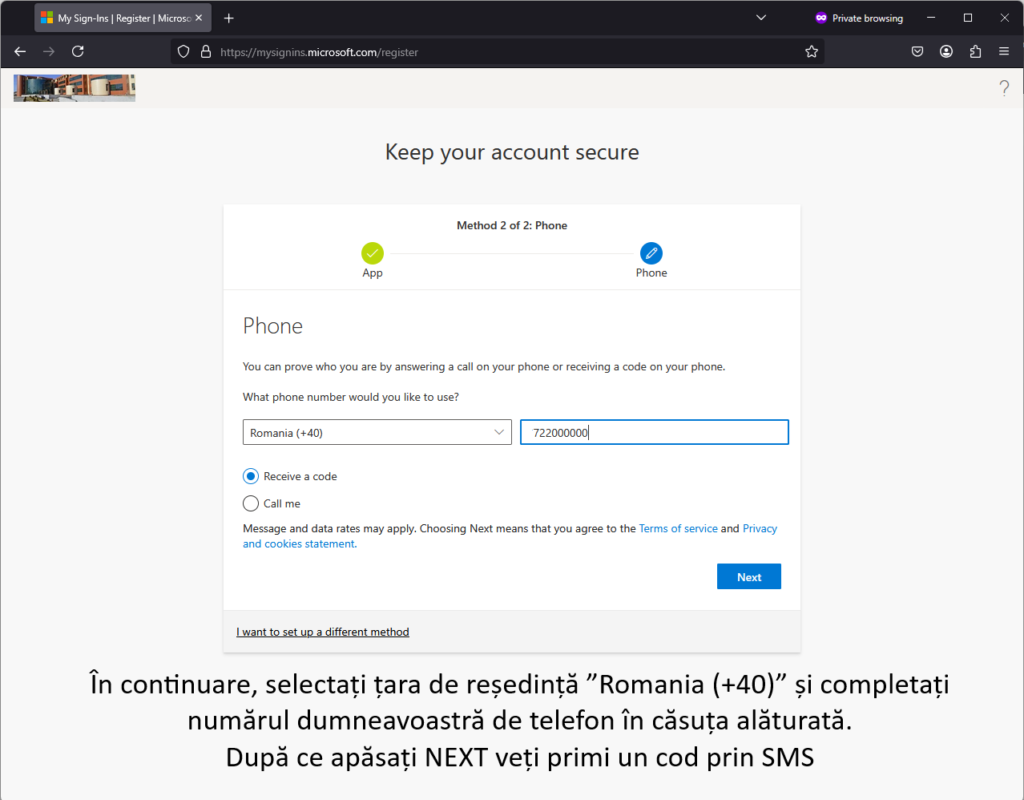Reload the page with the refresh icon

[78, 52]
